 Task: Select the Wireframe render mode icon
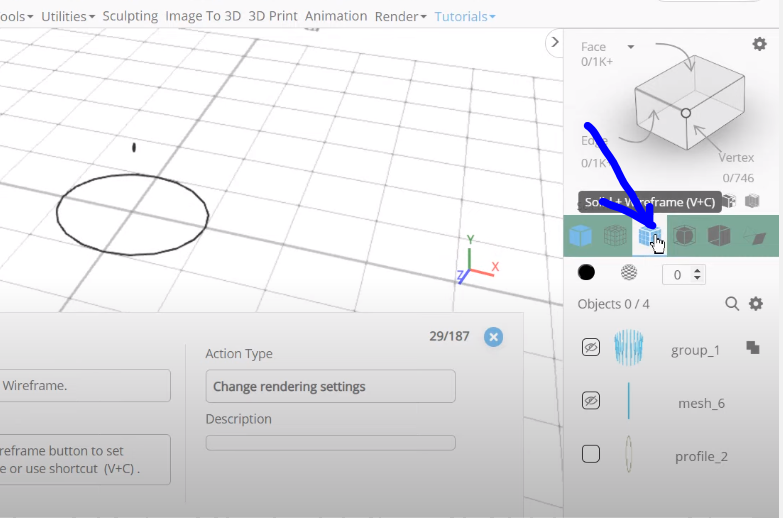click(x=615, y=236)
